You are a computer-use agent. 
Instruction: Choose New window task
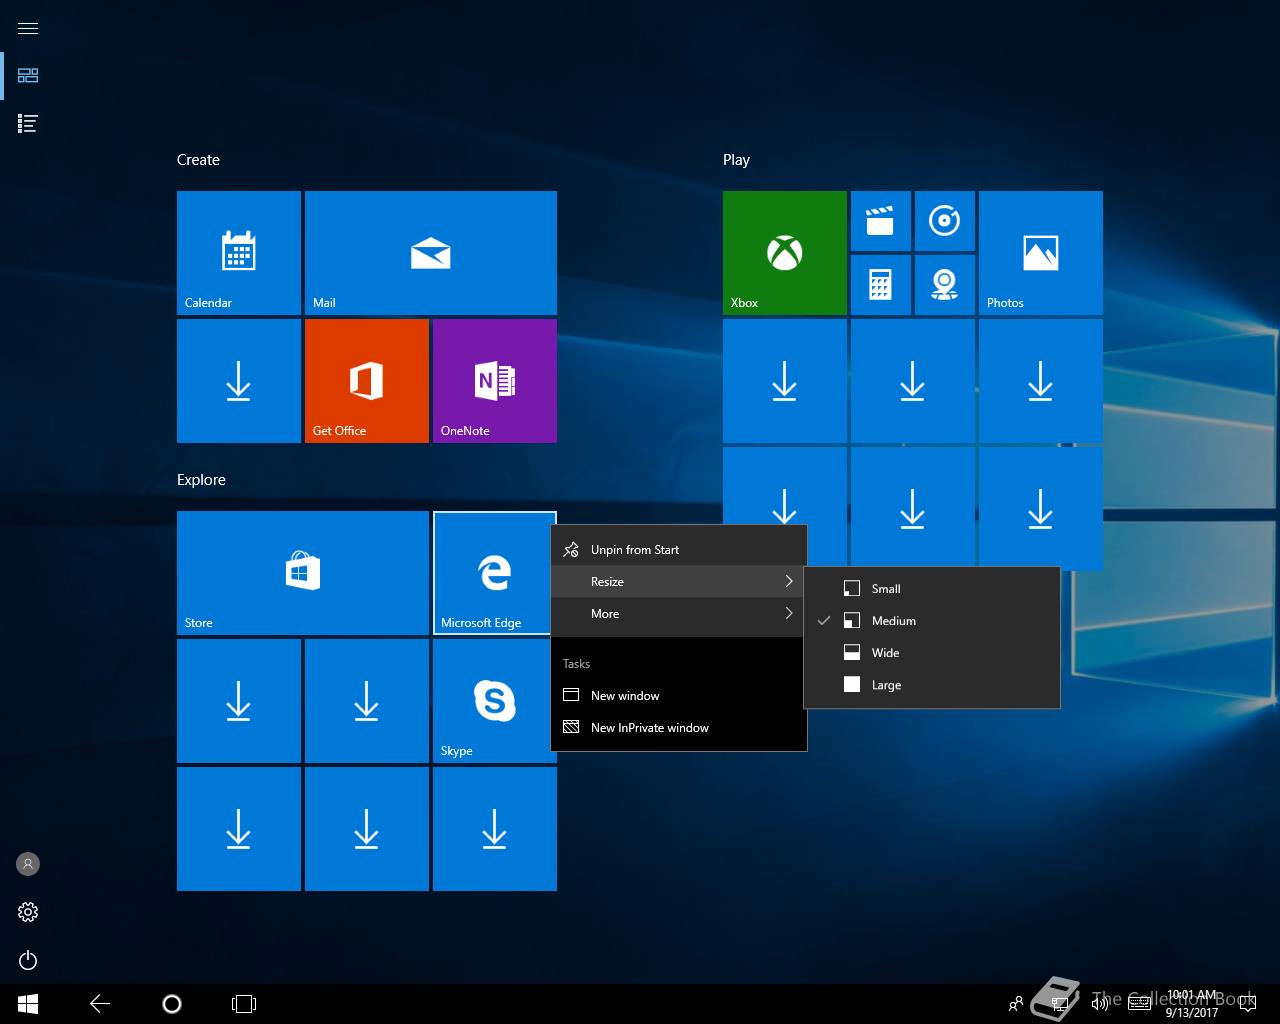click(x=679, y=695)
